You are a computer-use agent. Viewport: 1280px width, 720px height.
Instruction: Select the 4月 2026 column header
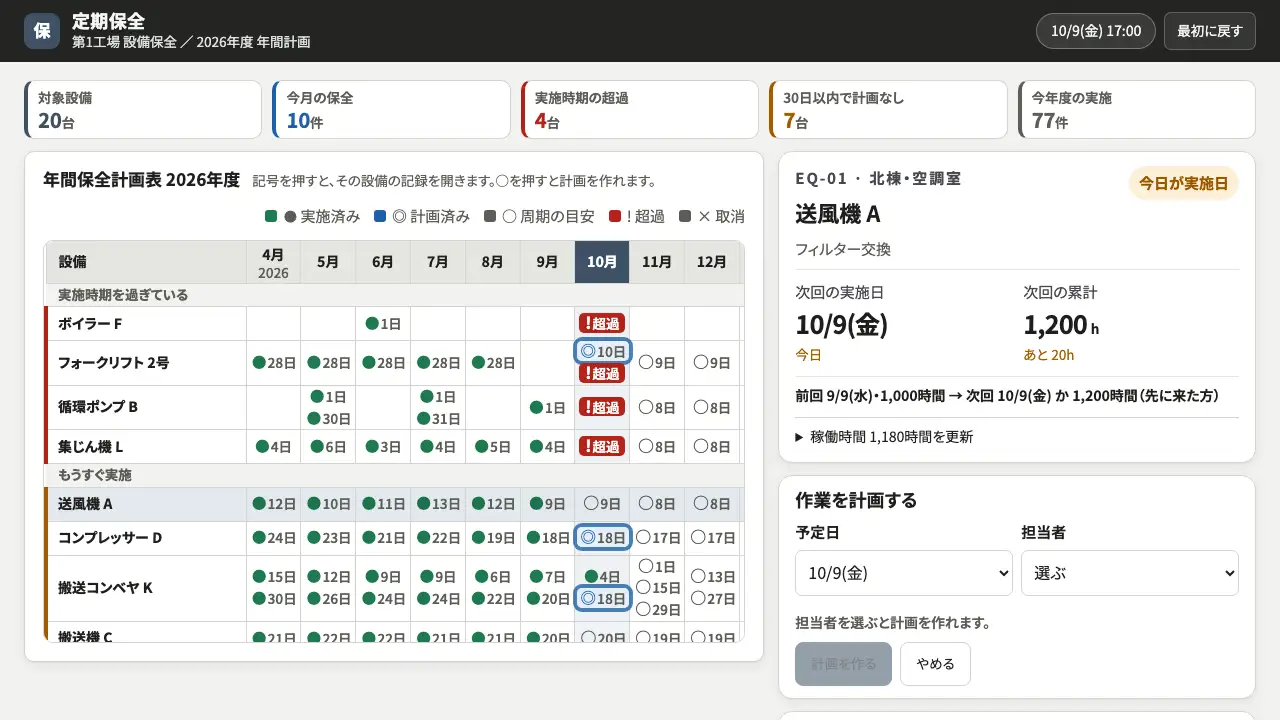(273, 262)
